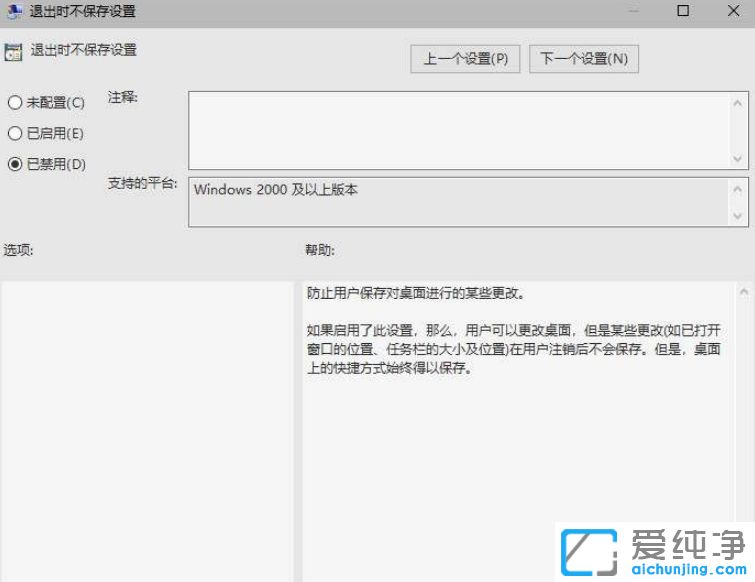The image size is (755, 582).
Task: Click the 帮助: label
Action: tap(320, 250)
